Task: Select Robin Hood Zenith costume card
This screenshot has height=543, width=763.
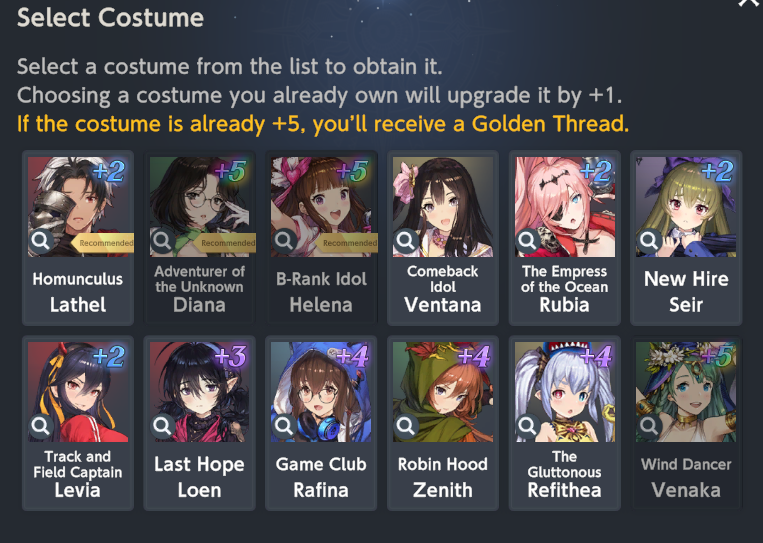Action: [443, 423]
